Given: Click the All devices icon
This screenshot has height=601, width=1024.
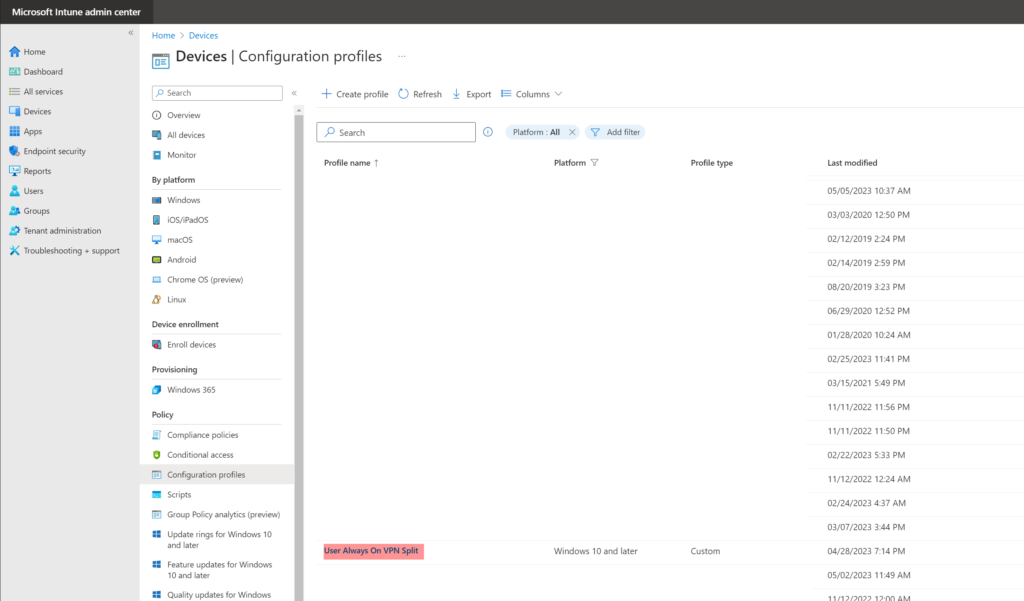Looking at the screenshot, I should pyautogui.click(x=157, y=135).
